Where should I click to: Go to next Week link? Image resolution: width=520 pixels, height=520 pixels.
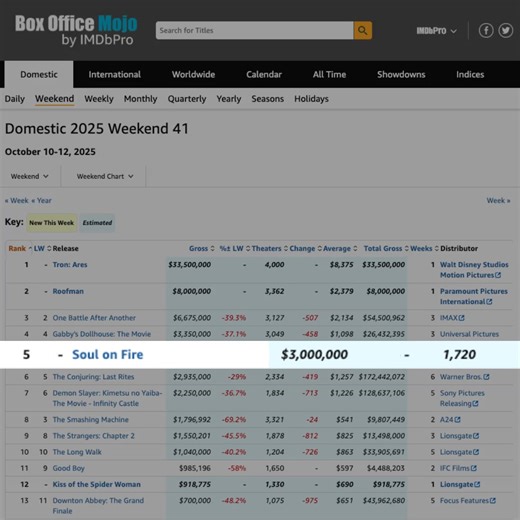[x=498, y=201]
